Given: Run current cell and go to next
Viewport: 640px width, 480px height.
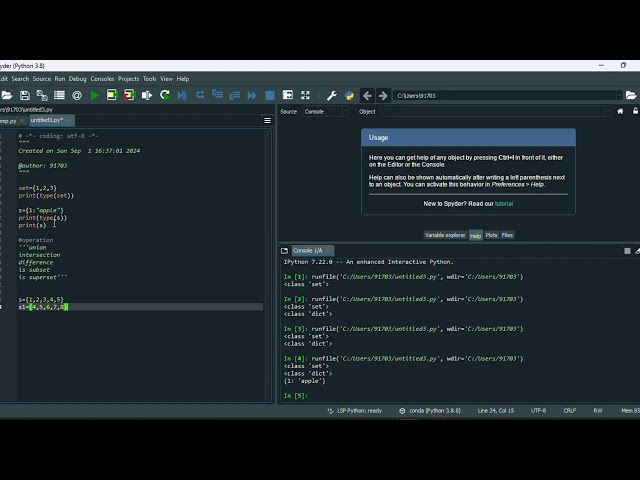Looking at the screenshot, I should [x=129, y=96].
